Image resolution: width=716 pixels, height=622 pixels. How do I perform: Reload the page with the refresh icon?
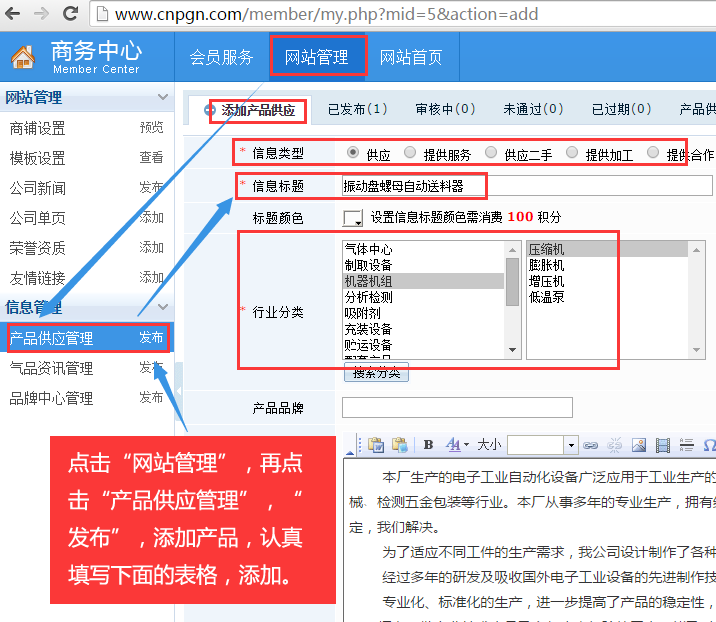[x=71, y=14]
